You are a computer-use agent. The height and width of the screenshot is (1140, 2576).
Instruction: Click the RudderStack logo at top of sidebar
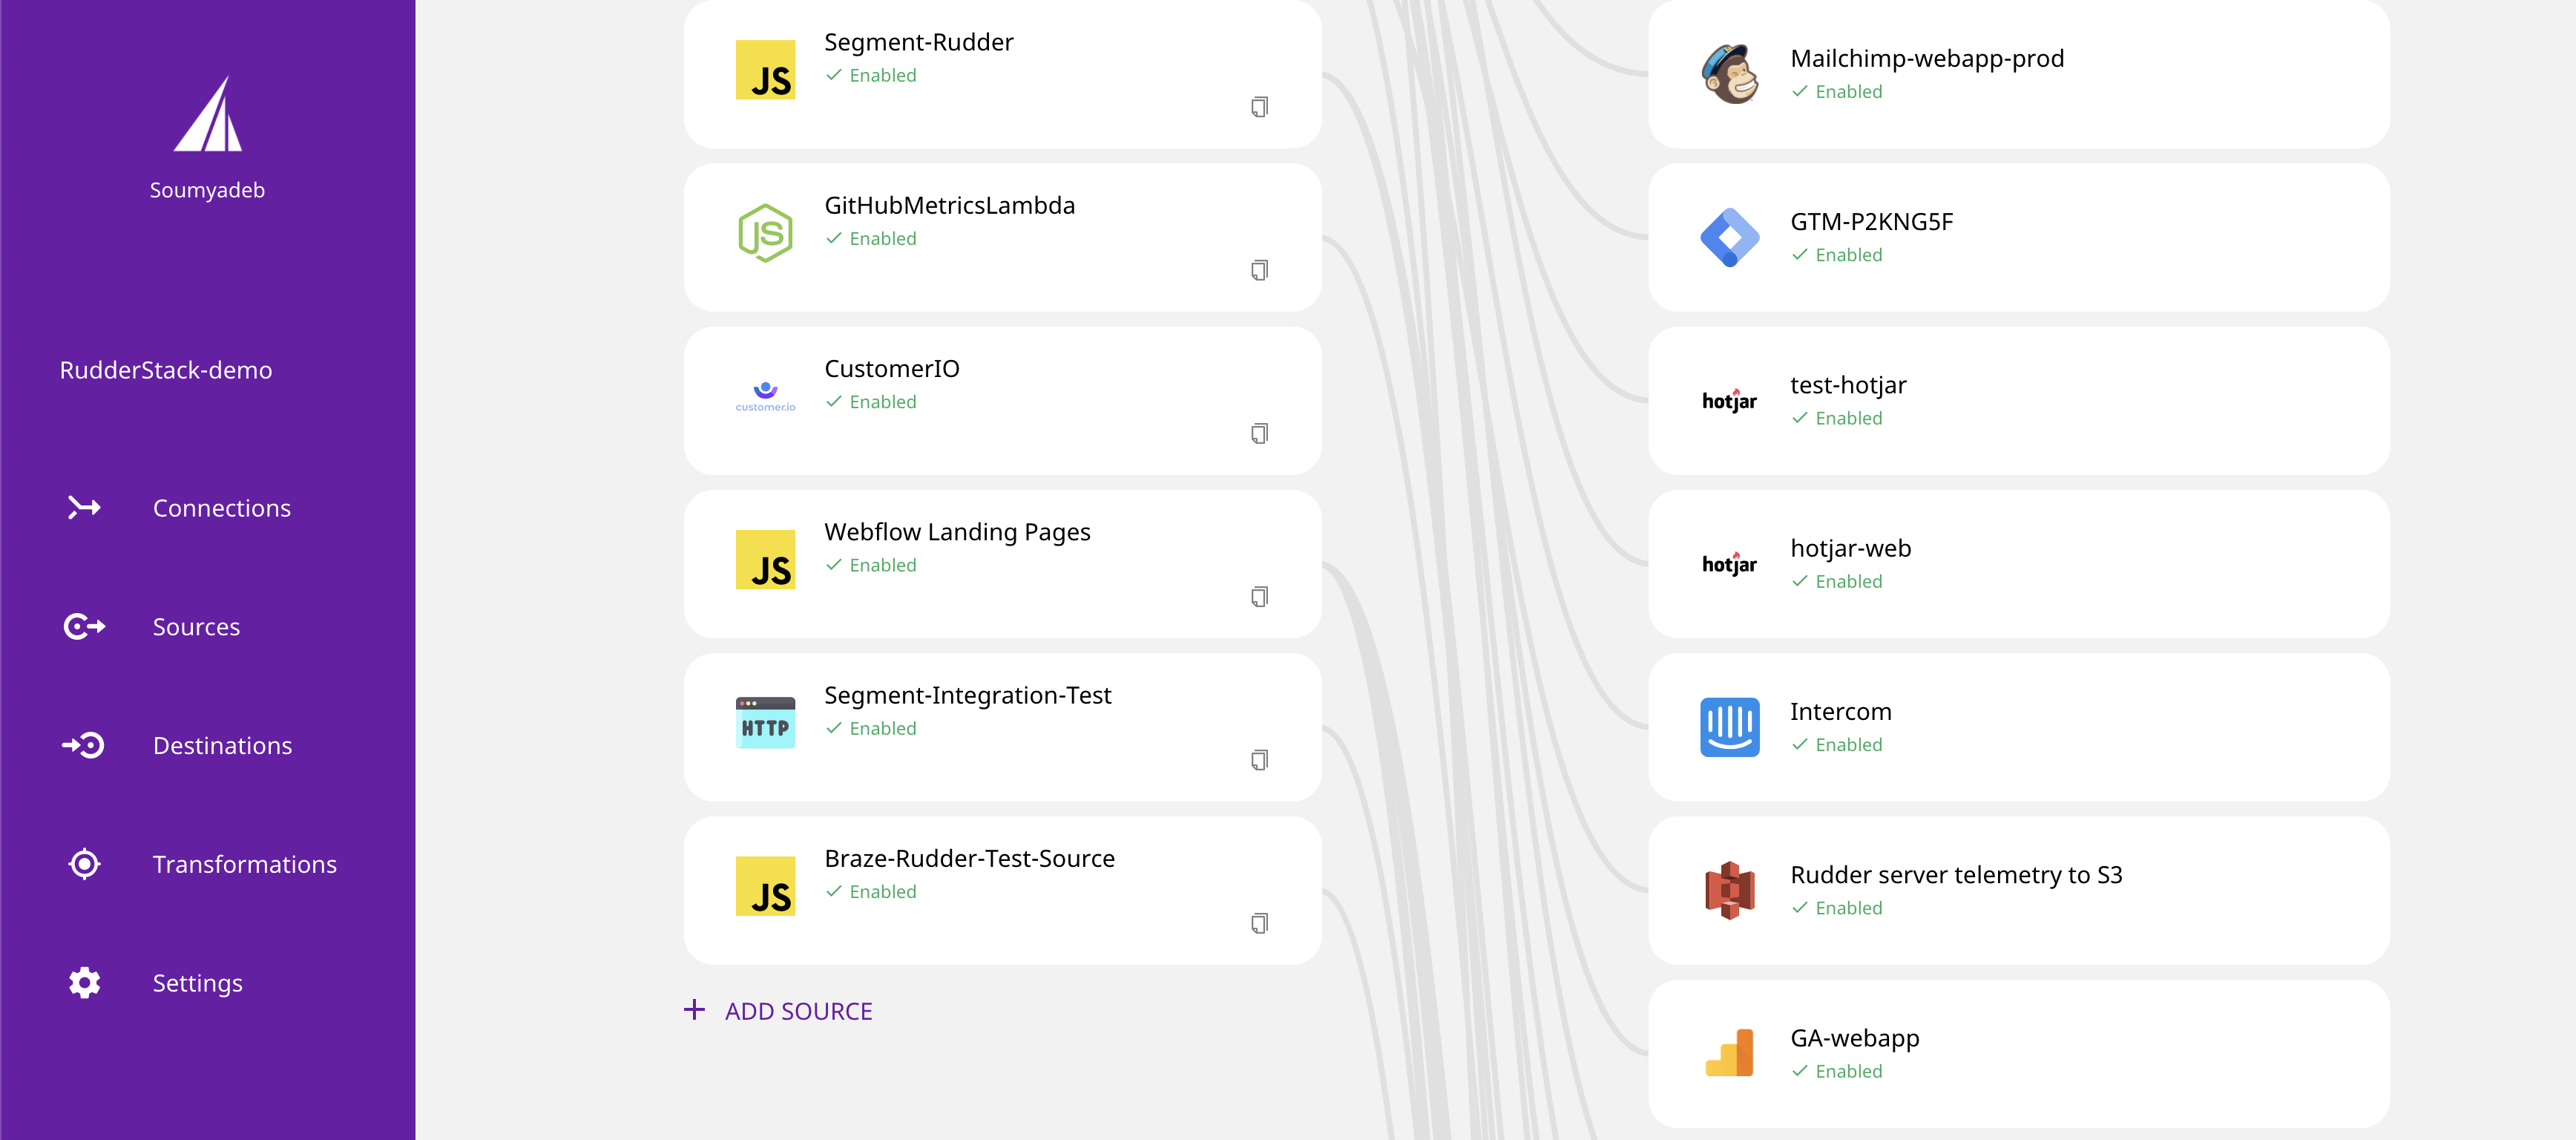coord(207,118)
